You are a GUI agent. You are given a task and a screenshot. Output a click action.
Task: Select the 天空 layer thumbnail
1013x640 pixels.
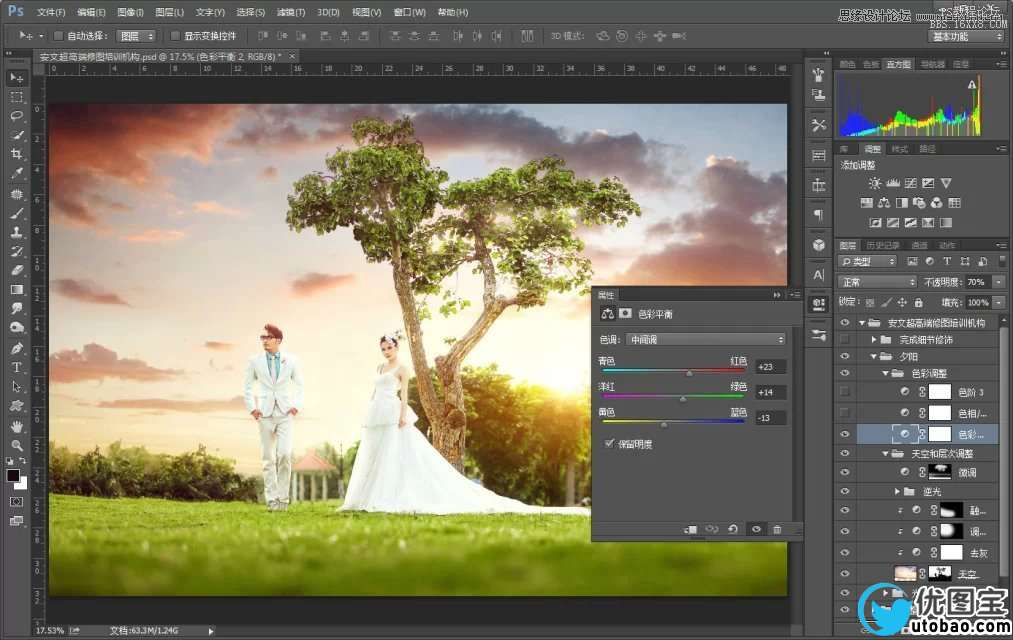coord(905,573)
